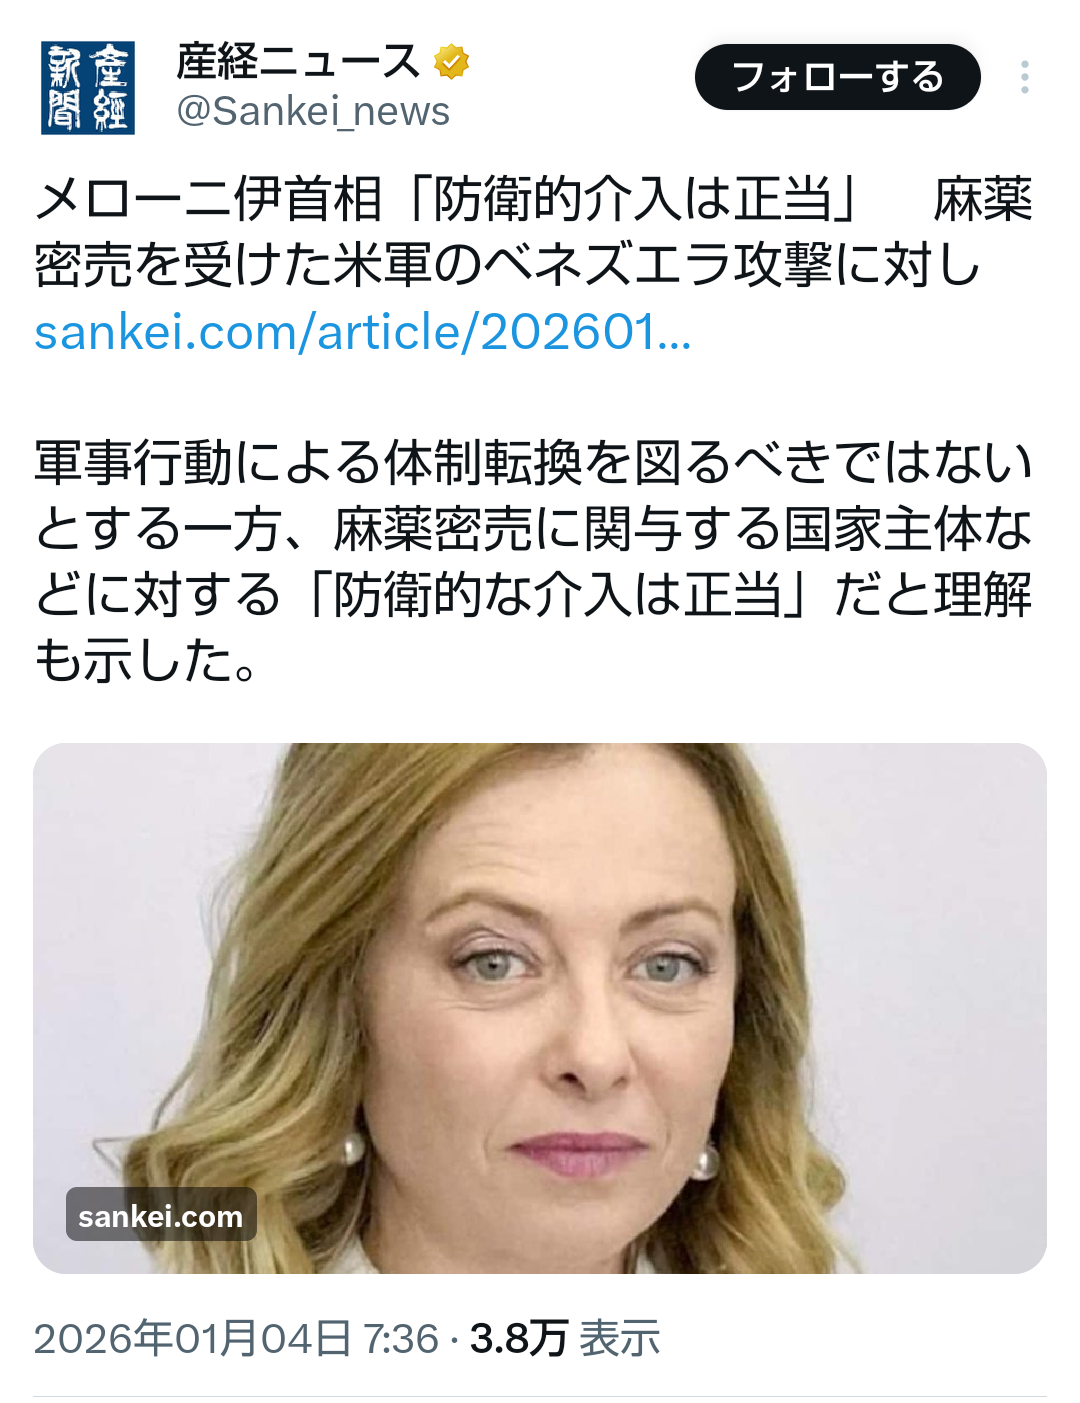This screenshot has width=1080, height=1403.
Task: Open the sankei.com/article/202601… link
Action: pyautogui.click(x=363, y=332)
